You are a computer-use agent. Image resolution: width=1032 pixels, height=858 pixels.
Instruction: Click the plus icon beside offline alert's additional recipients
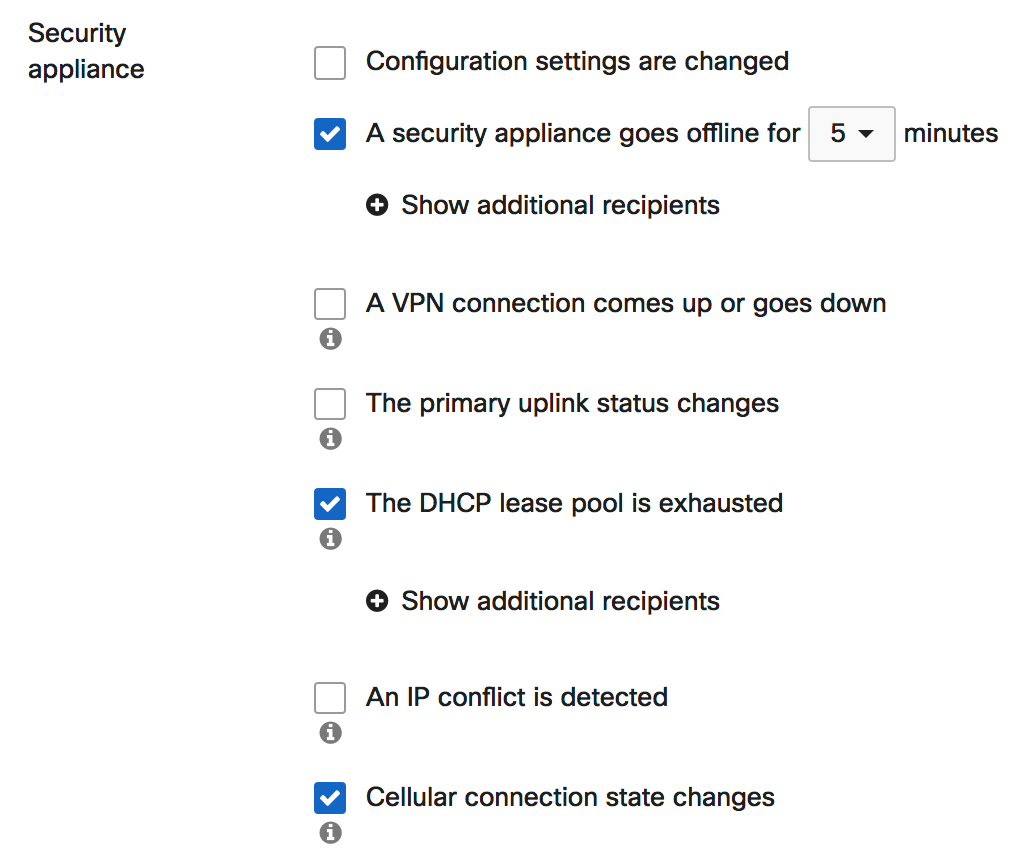[x=377, y=205]
